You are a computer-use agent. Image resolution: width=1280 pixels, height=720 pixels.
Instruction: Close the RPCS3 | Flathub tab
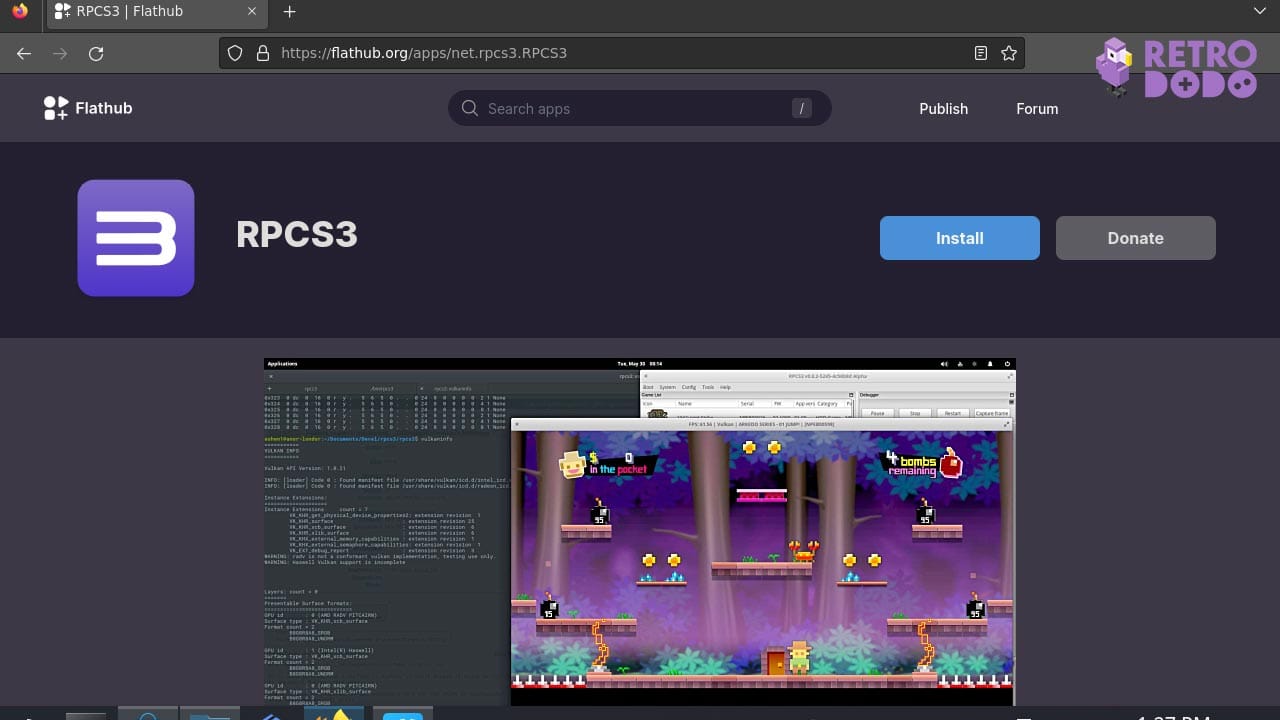coord(253,12)
